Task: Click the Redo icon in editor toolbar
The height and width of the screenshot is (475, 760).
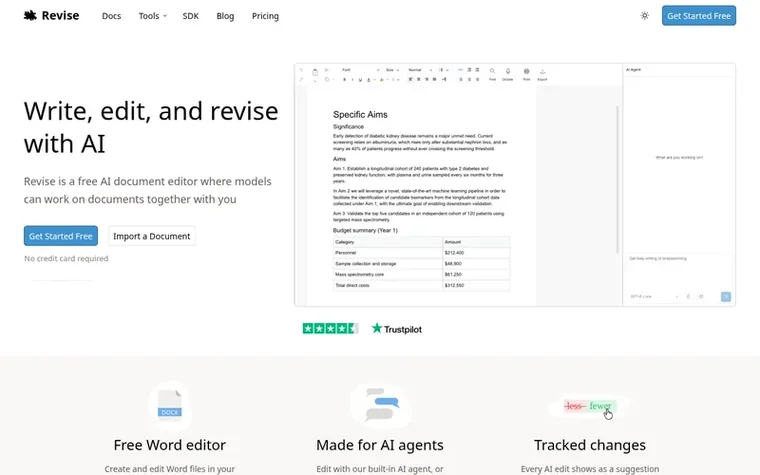Action: coord(301,79)
